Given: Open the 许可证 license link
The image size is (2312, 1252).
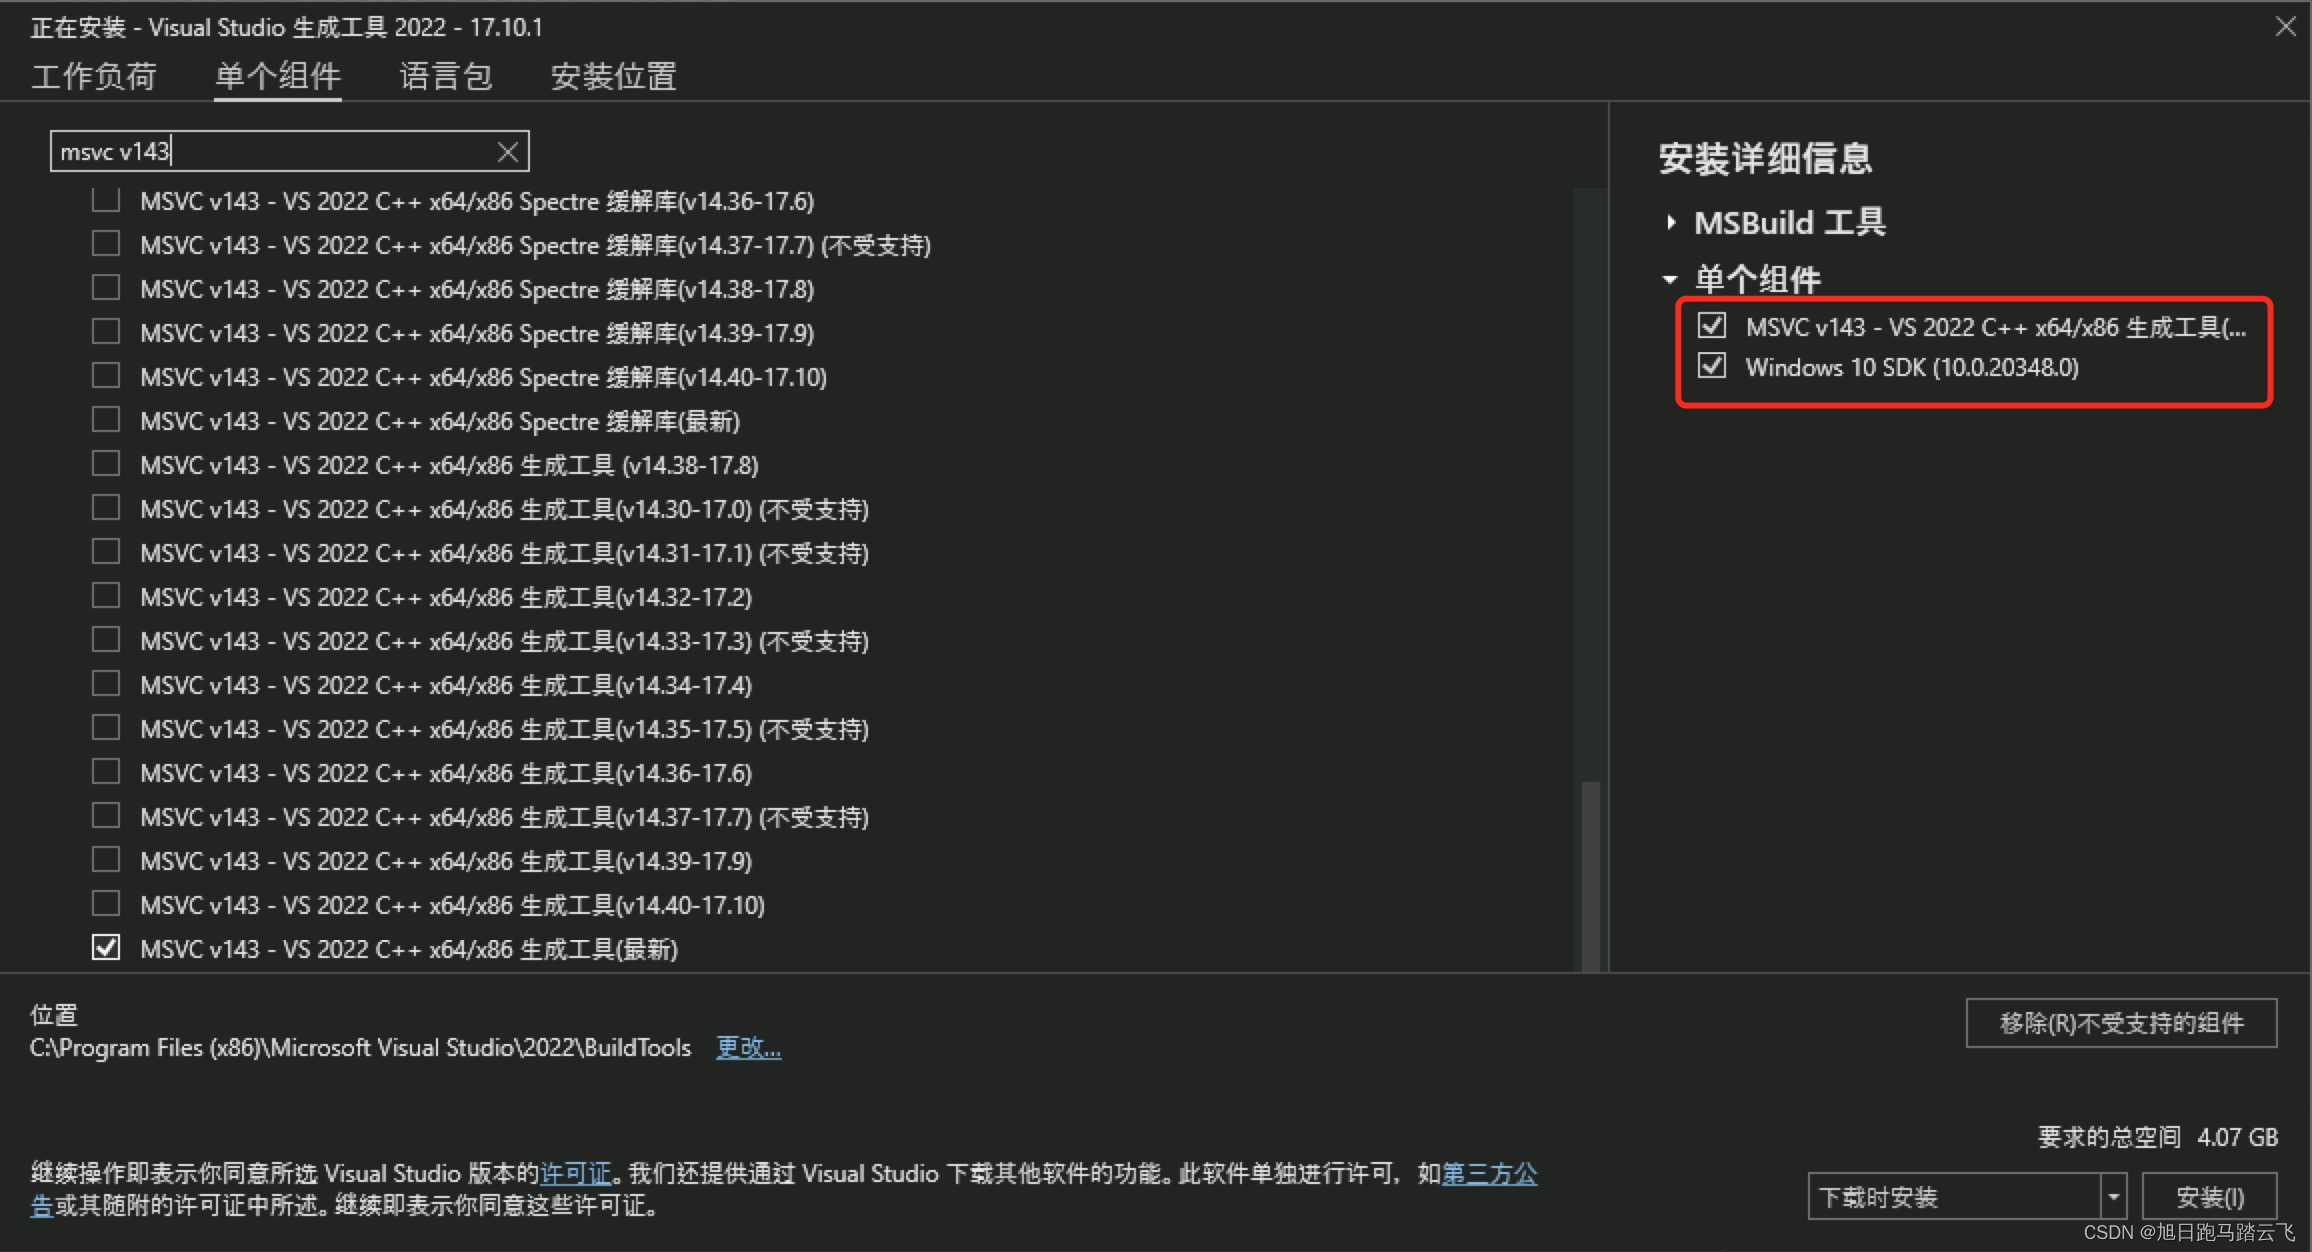Looking at the screenshot, I should [575, 1173].
